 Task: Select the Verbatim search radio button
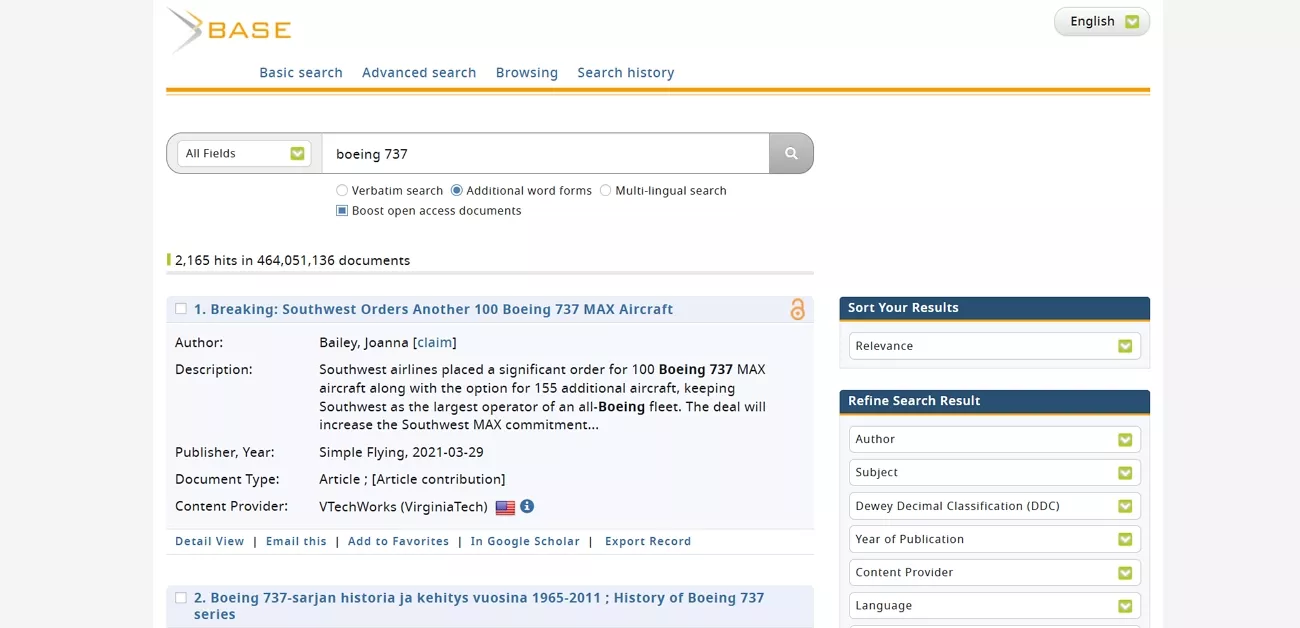(x=342, y=190)
